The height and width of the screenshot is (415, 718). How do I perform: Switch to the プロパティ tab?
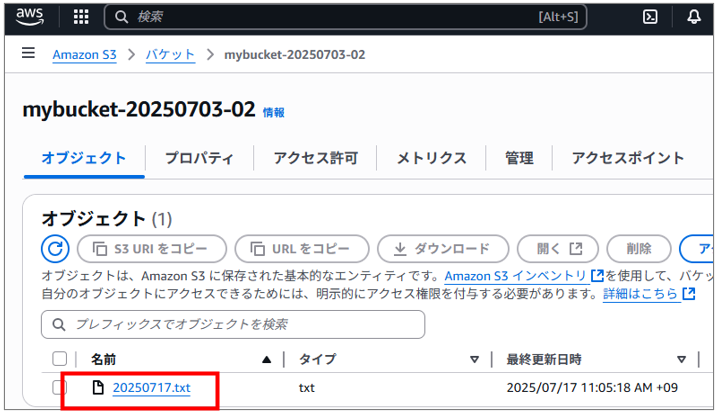(199, 158)
